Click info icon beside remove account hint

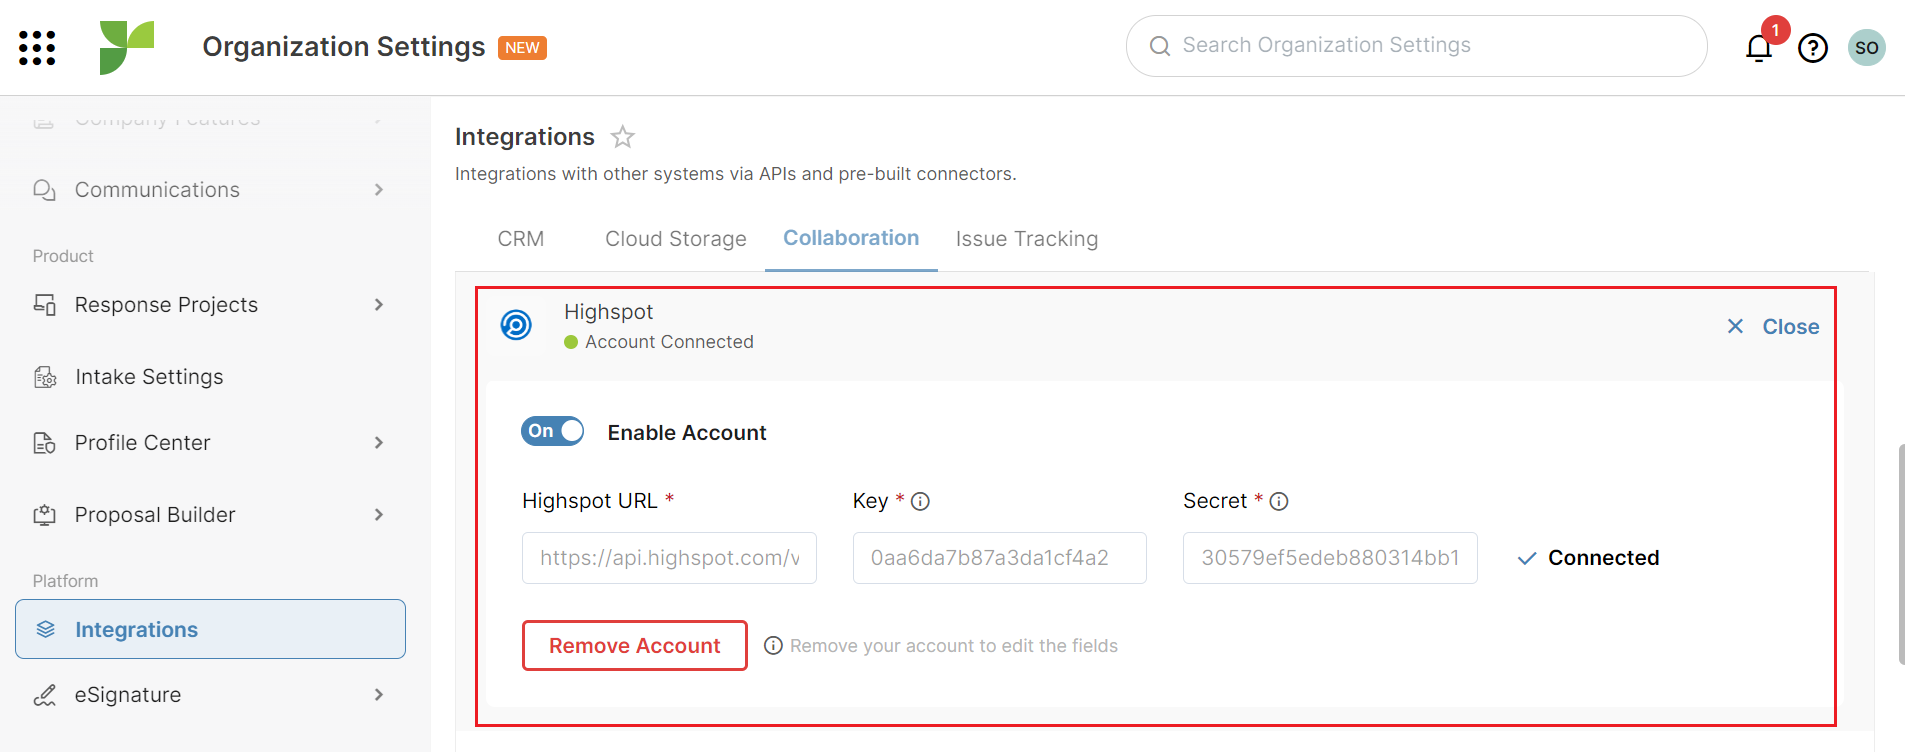click(773, 646)
